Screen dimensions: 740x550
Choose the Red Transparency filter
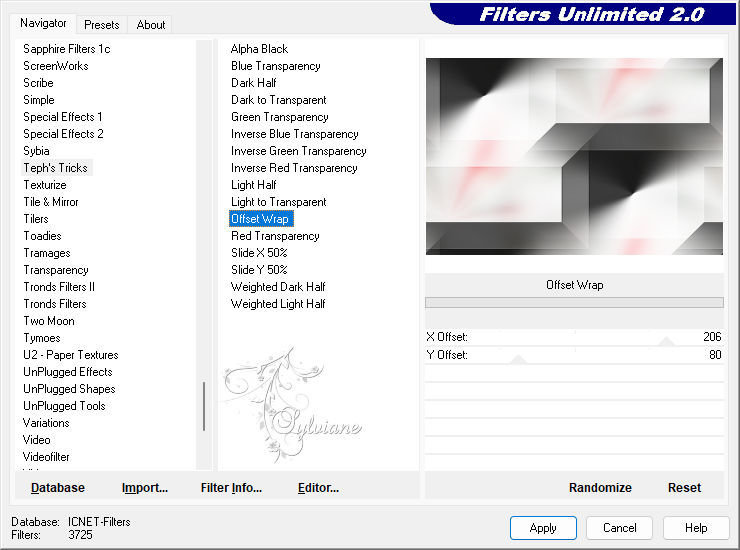(x=275, y=236)
